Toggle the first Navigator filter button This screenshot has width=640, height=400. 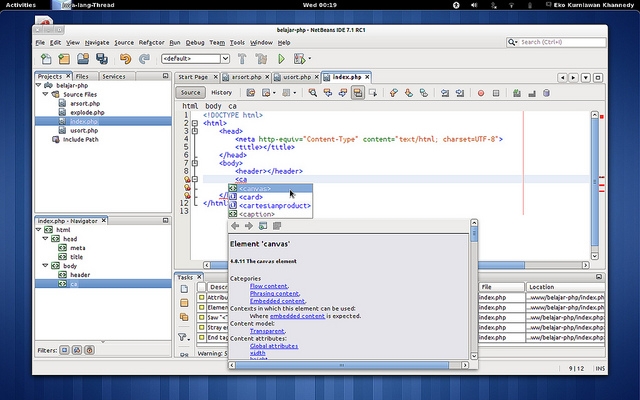pos(63,351)
